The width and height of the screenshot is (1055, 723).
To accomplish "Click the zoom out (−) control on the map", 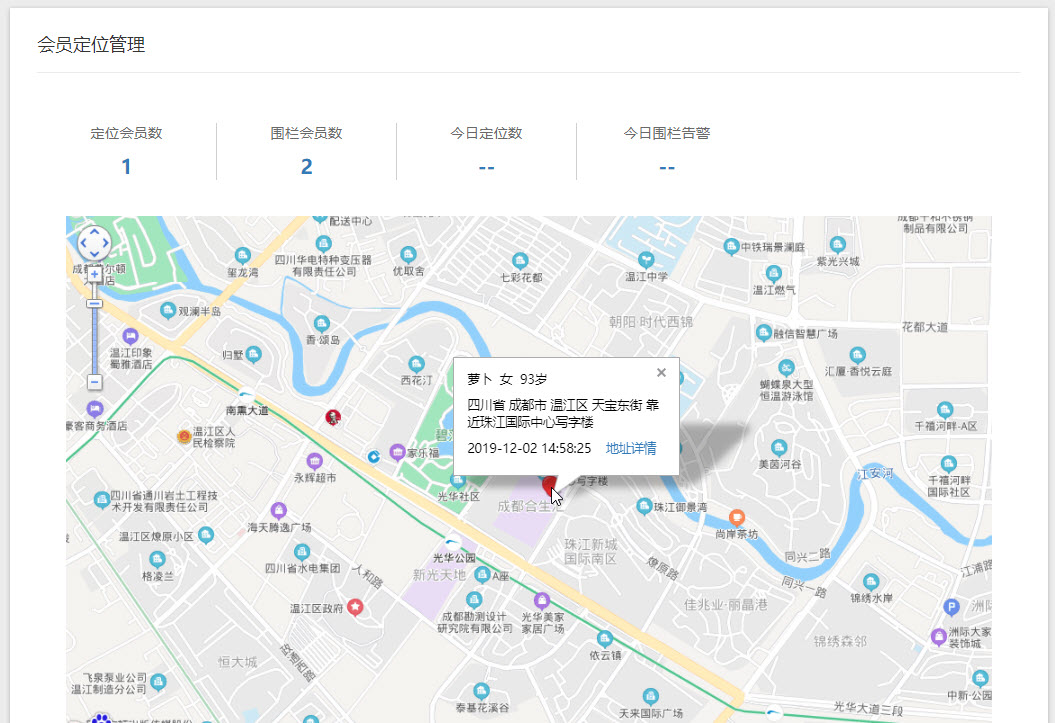I will coord(94,381).
